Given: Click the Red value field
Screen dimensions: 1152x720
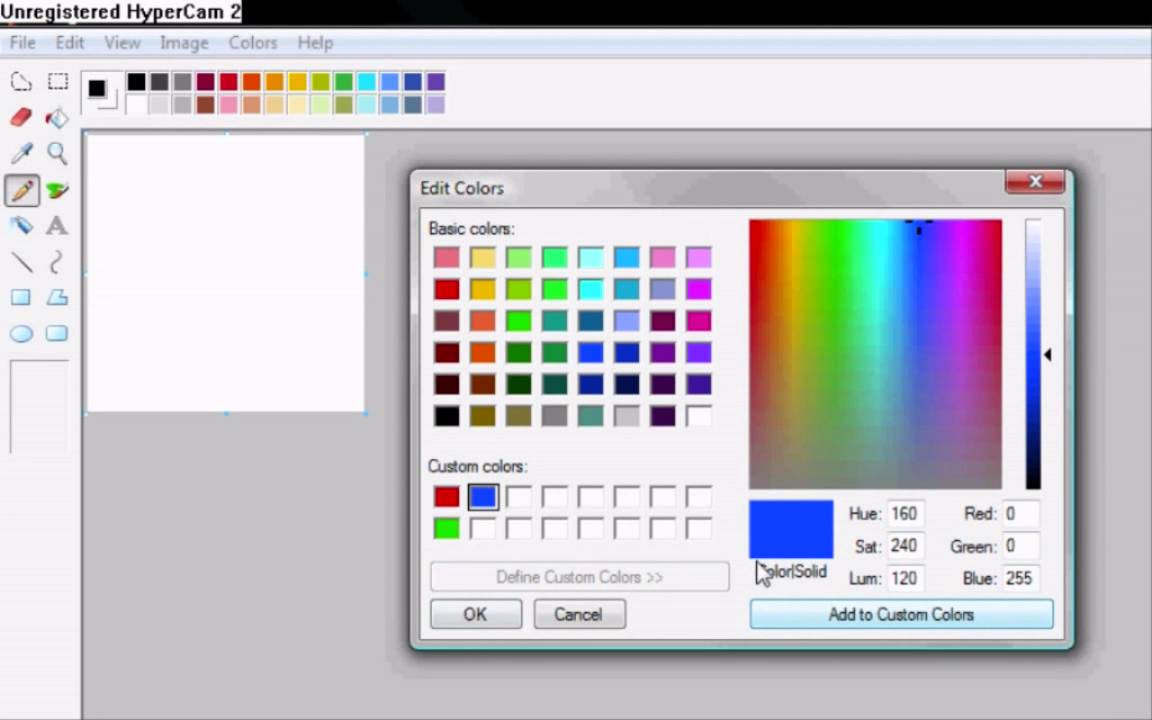Looking at the screenshot, I should coord(1020,514).
